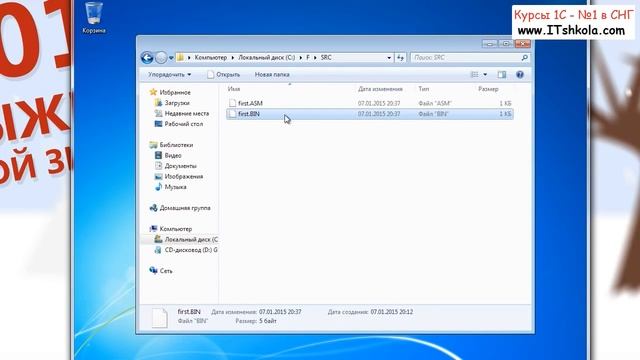The width and height of the screenshot is (640, 360).
Task: Select Избранное in navigation pane
Action: pyautogui.click(x=175, y=93)
